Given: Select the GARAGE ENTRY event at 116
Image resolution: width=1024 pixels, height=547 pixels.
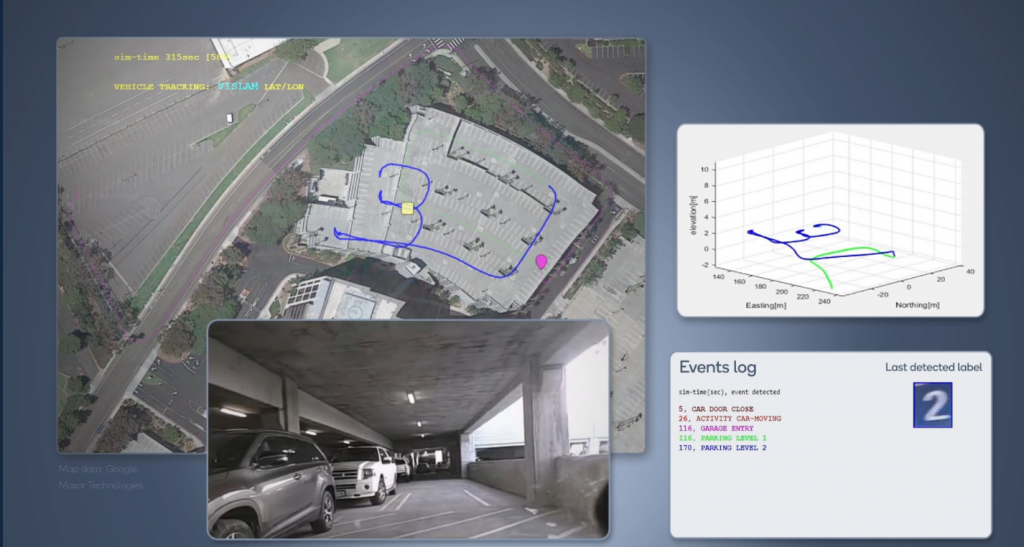Looking at the screenshot, I should tap(719, 428).
